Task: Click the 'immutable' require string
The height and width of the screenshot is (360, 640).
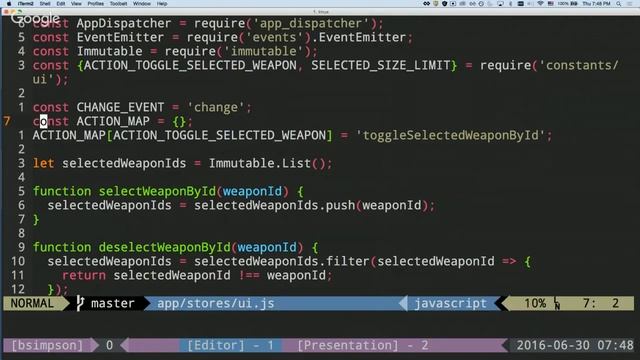Action: point(264,51)
